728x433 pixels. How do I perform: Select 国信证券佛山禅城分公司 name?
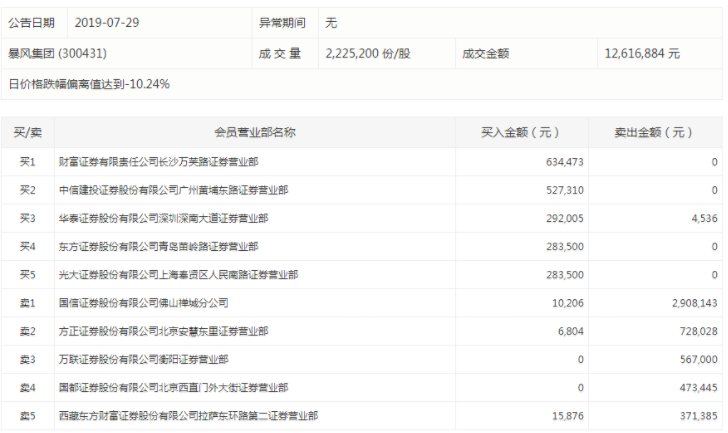pyautogui.click(x=143, y=303)
